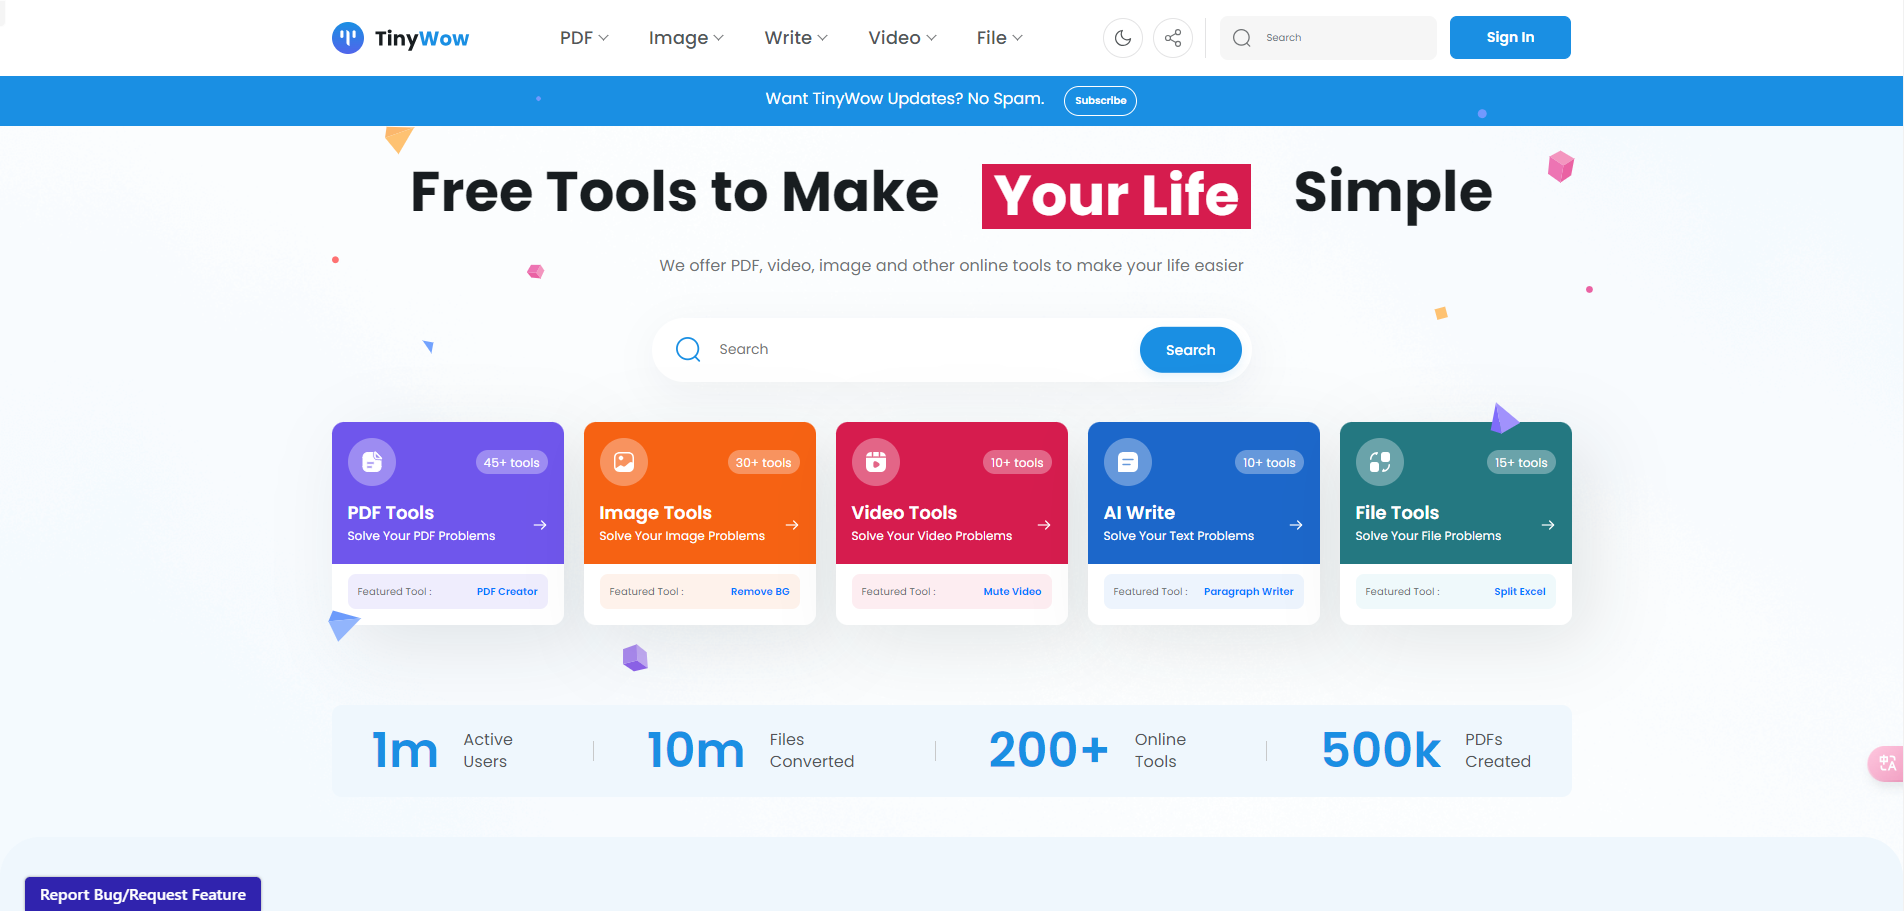Viewport: 1904px width, 911px height.
Task: Select the Video Tools 10+ tools badge
Action: (1017, 462)
